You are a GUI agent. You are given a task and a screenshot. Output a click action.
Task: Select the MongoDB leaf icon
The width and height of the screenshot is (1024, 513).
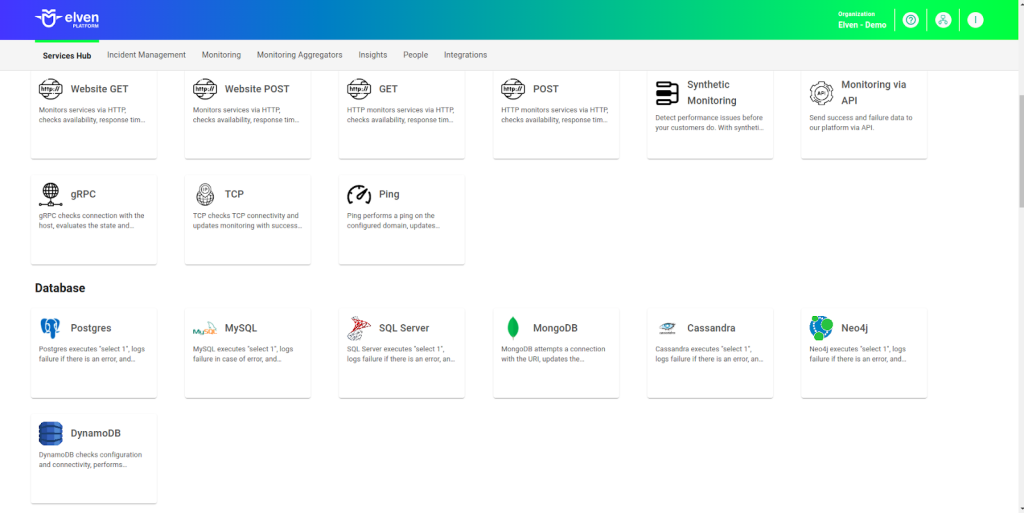coord(513,328)
